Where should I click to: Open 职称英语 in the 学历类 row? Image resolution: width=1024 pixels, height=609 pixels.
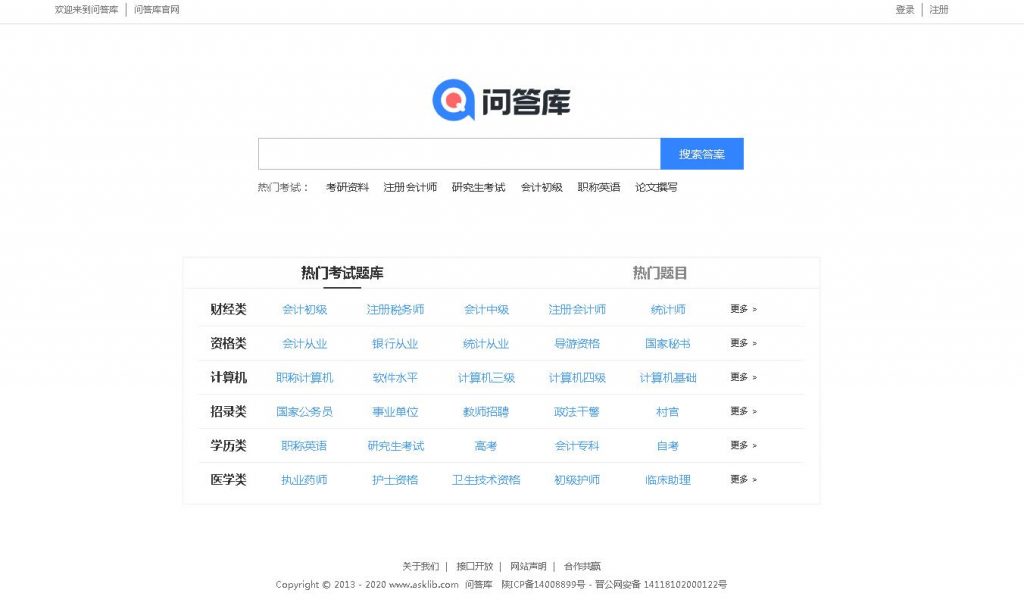point(304,445)
